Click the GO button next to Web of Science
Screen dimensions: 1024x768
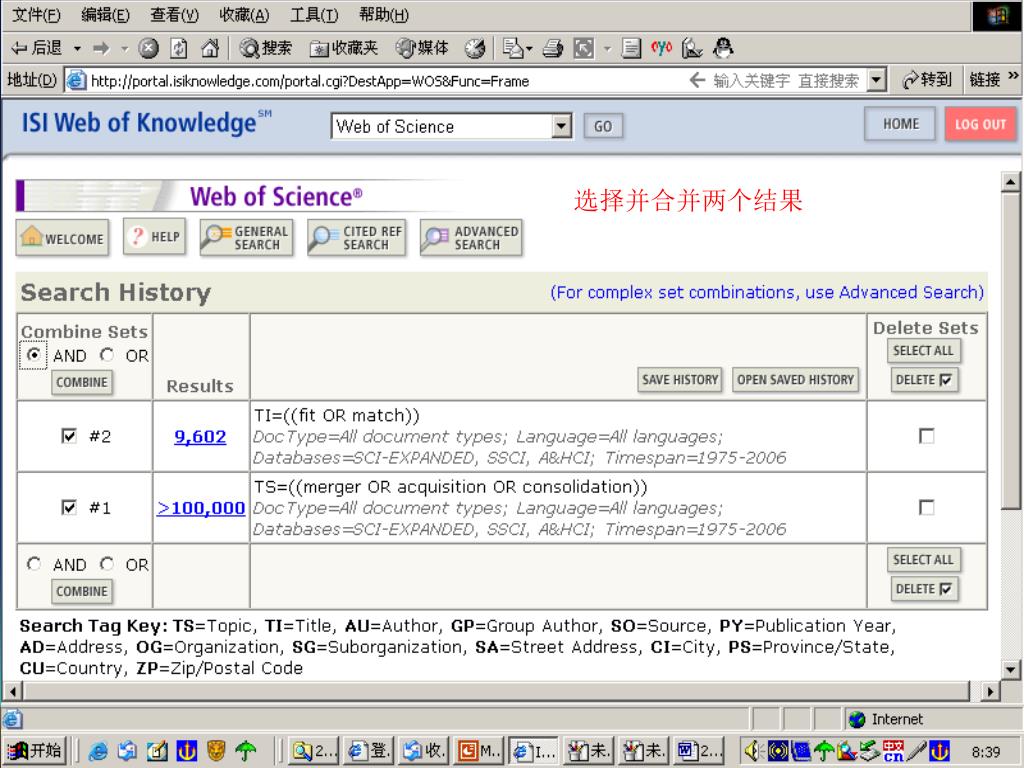point(603,126)
